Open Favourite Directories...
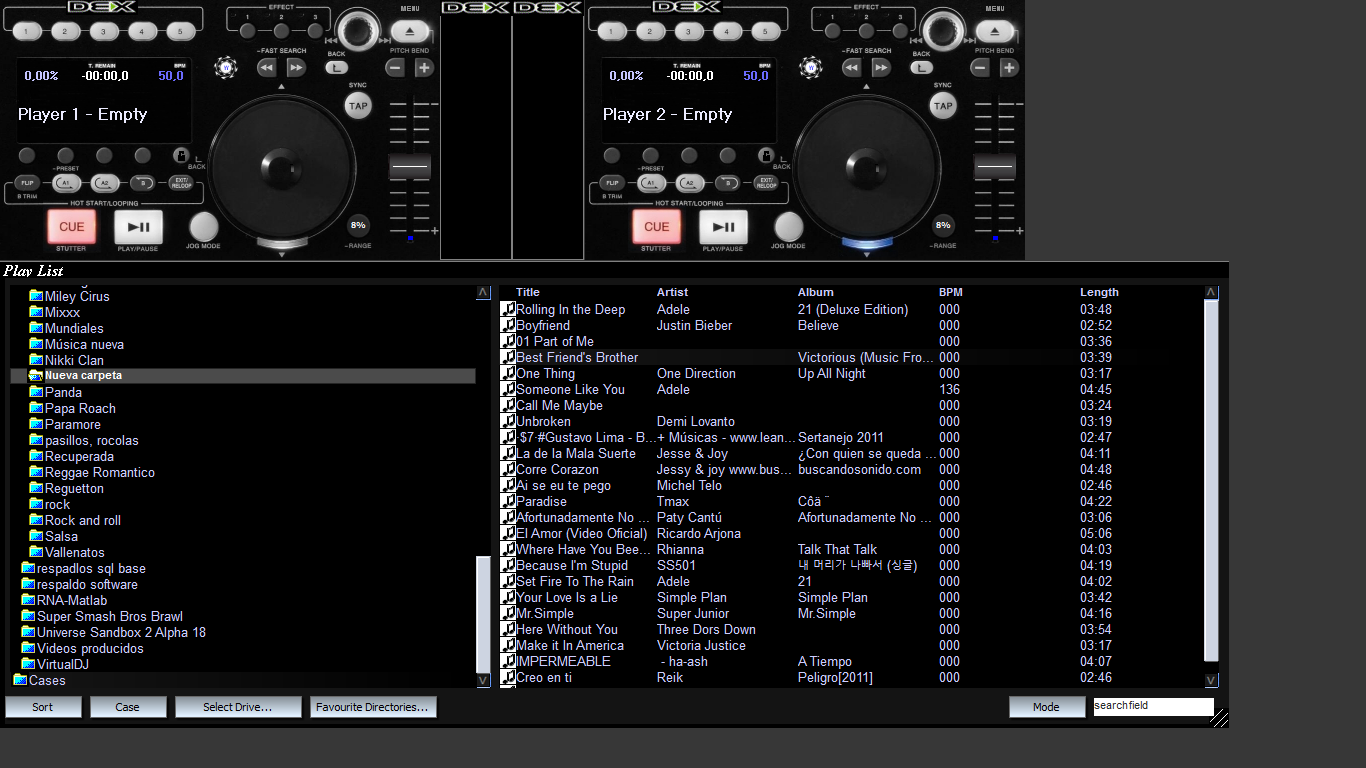The width and height of the screenshot is (1366, 768). [373, 707]
